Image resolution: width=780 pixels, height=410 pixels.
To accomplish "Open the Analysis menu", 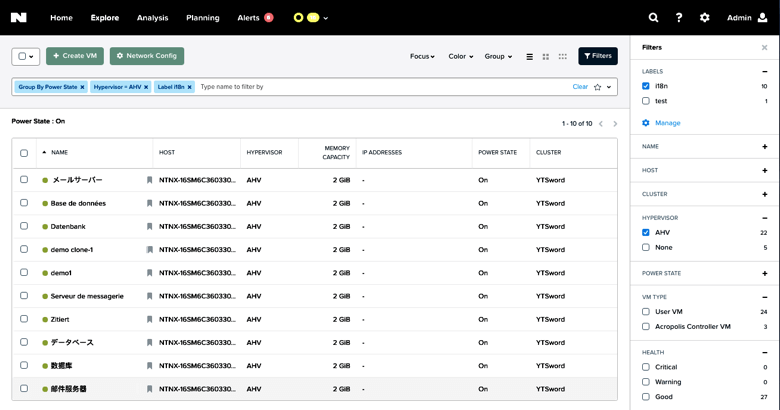I will pos(152,18).
